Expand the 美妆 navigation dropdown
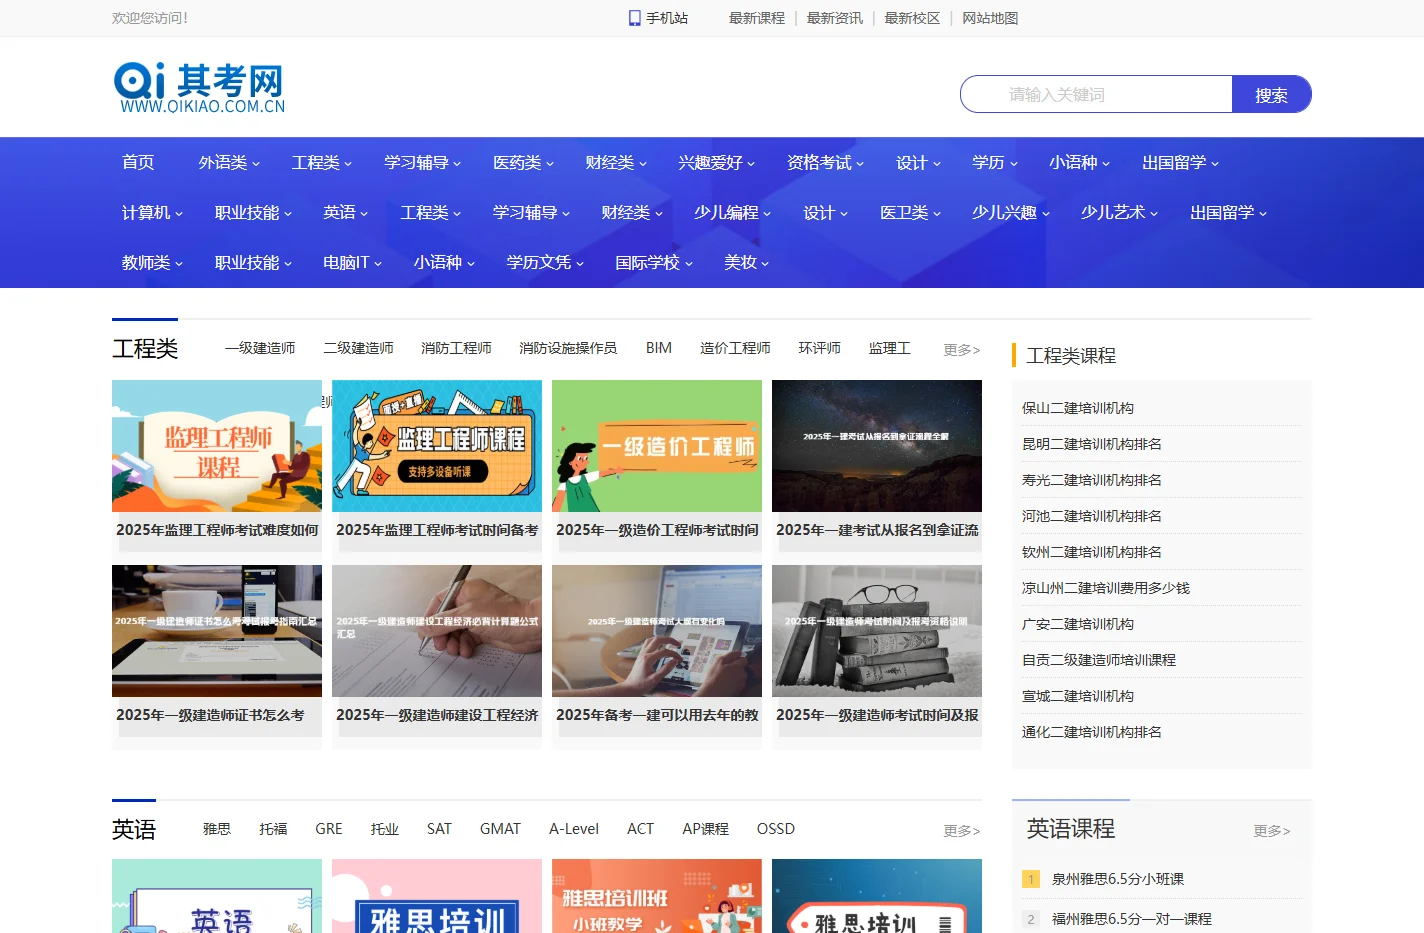The height and width of the screenshot is (933, 1424). (x=747, y=262)
